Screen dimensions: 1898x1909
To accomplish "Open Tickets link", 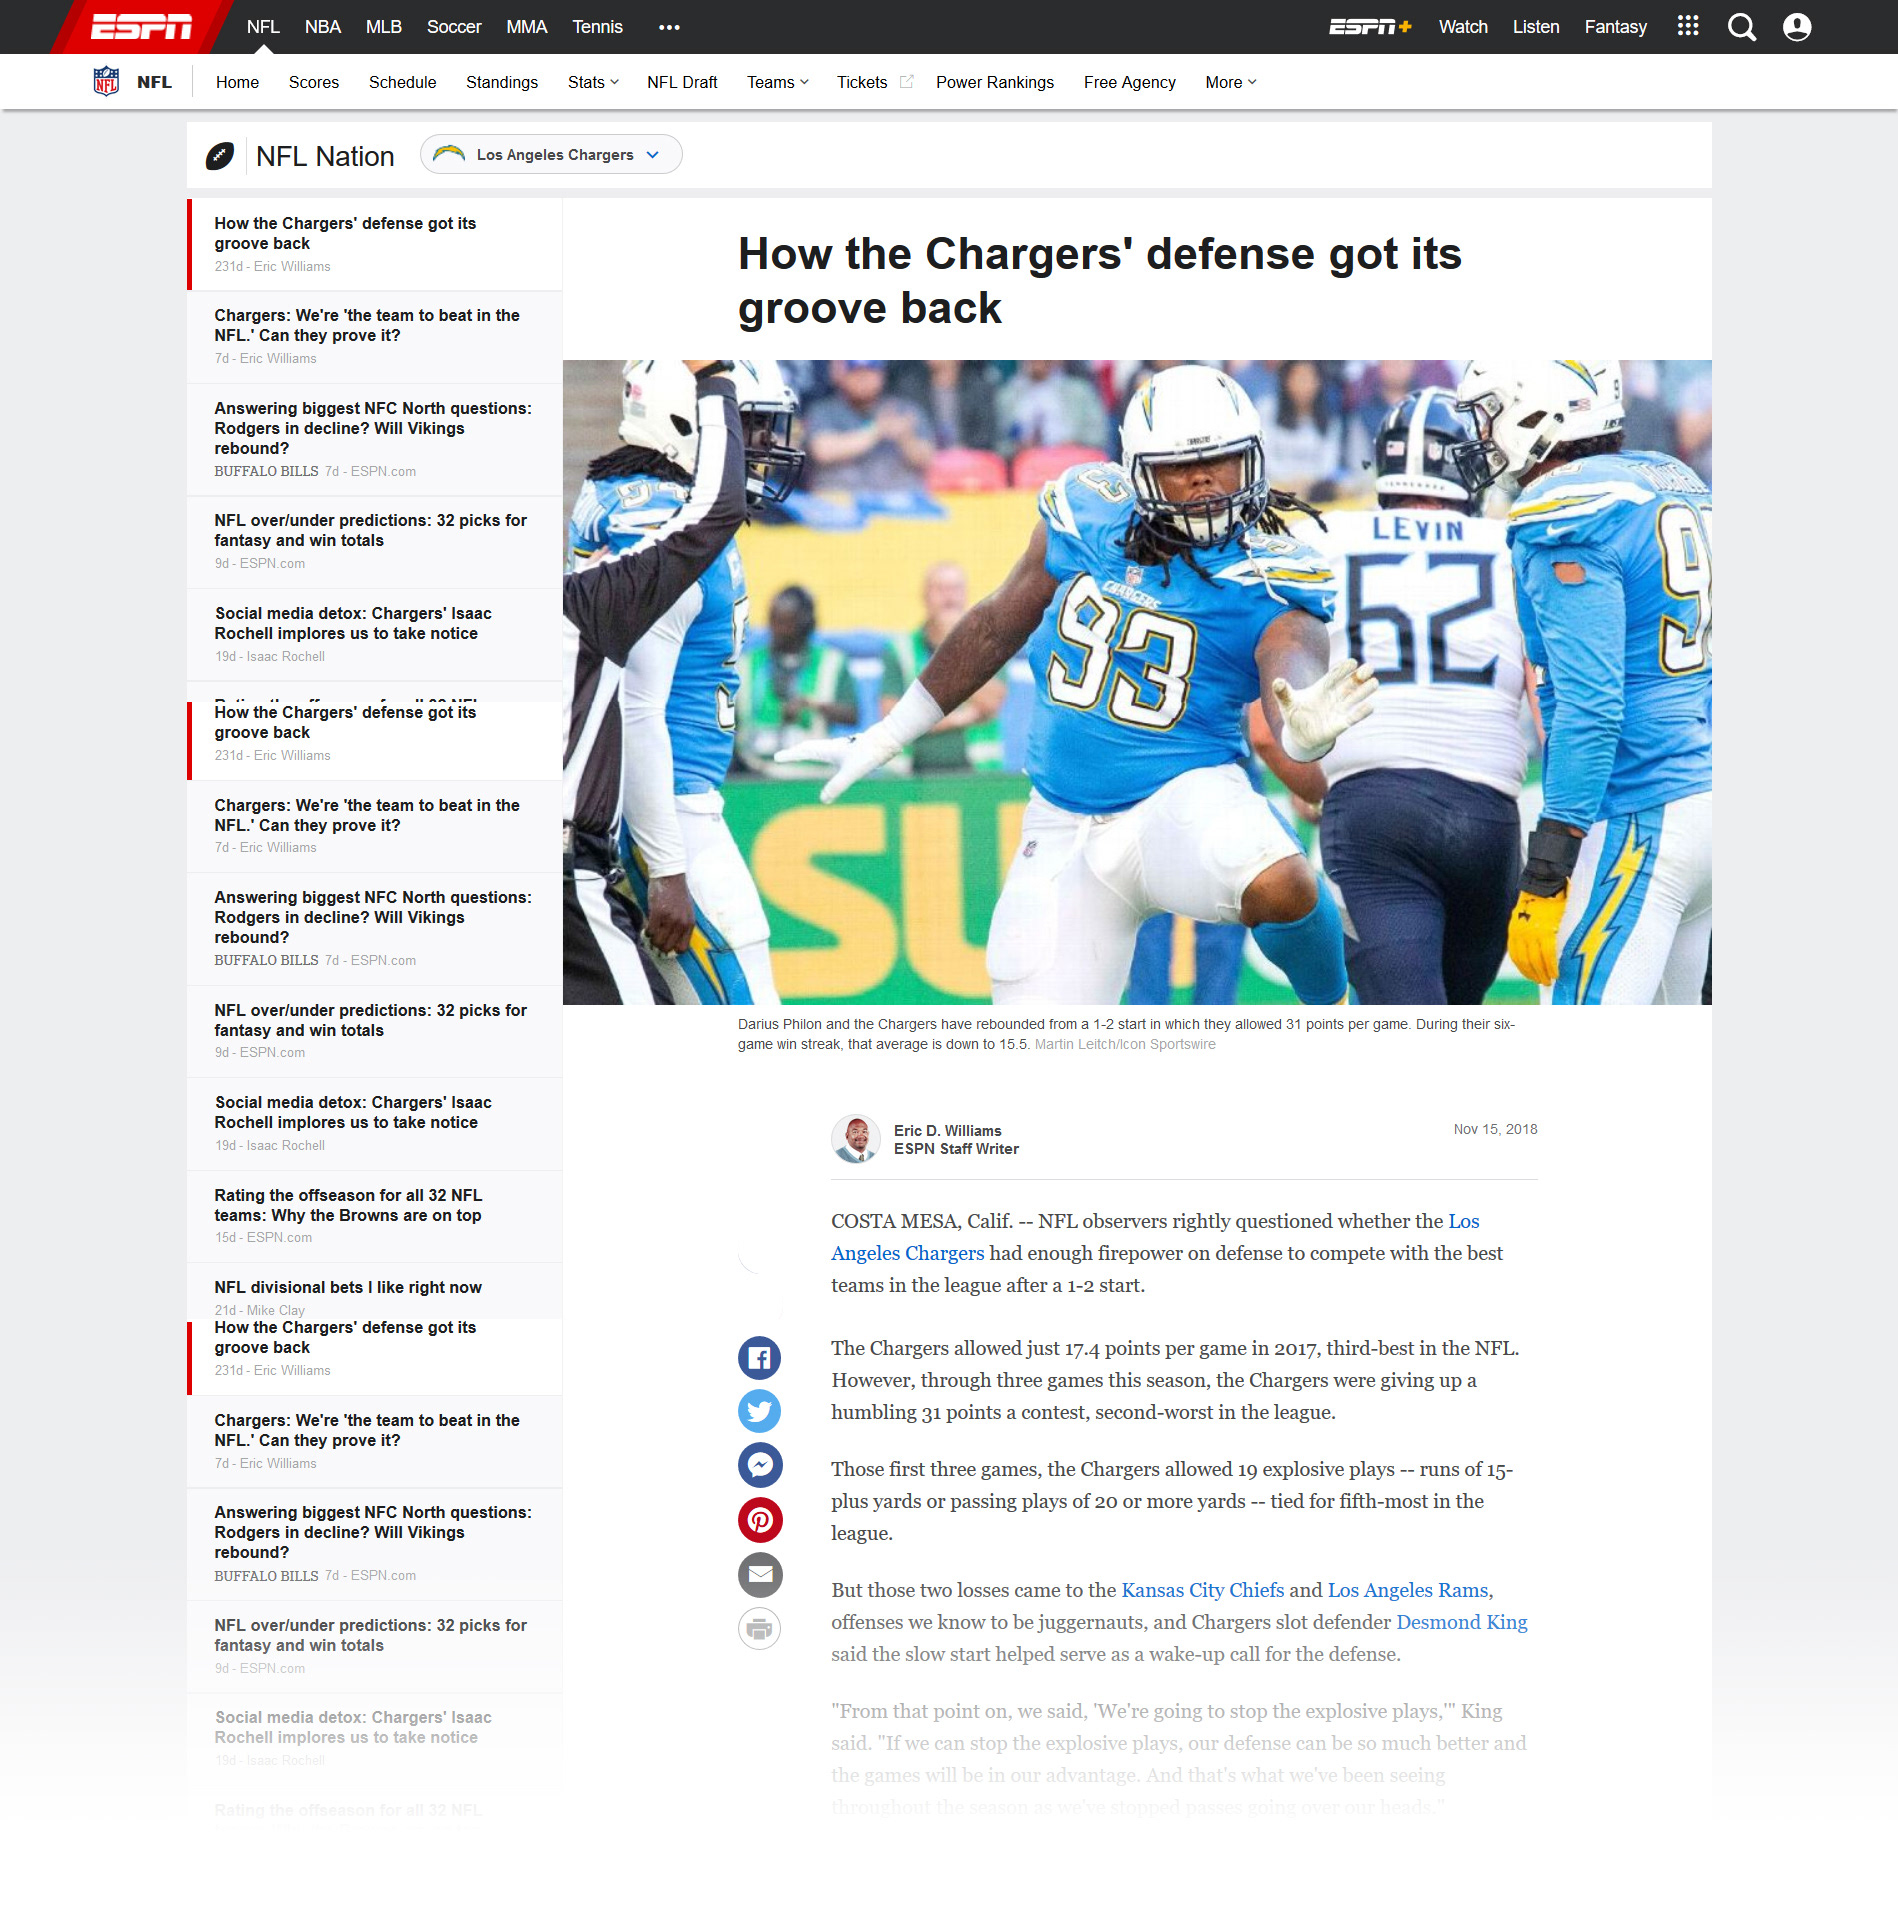I will pos(862,82).
